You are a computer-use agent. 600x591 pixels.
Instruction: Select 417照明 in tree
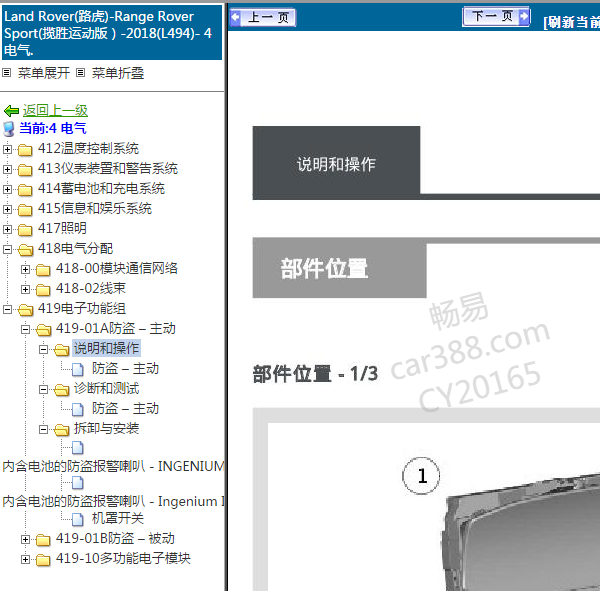[62, 228]
